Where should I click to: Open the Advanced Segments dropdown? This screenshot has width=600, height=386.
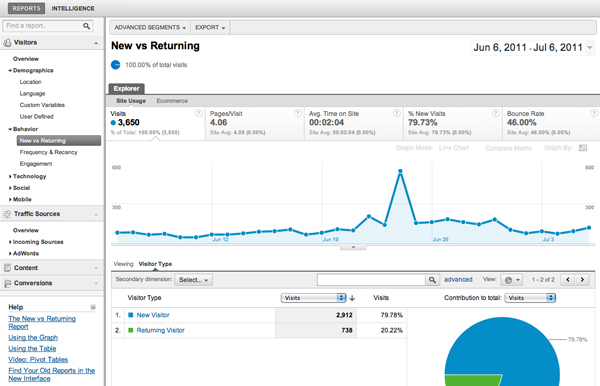(x=150, y=28)
